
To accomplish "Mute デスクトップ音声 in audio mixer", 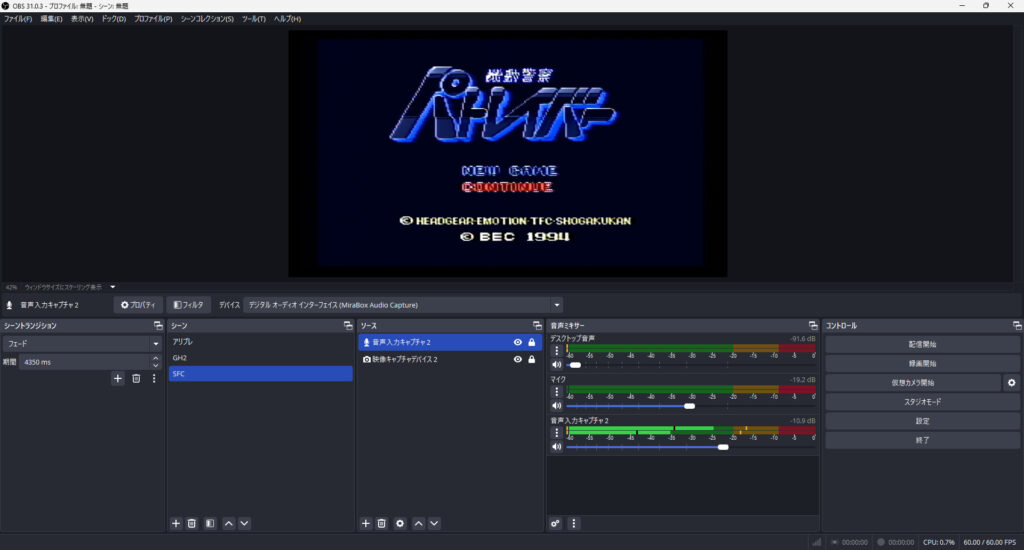I will pyautogui.click(x=556, y=365).
